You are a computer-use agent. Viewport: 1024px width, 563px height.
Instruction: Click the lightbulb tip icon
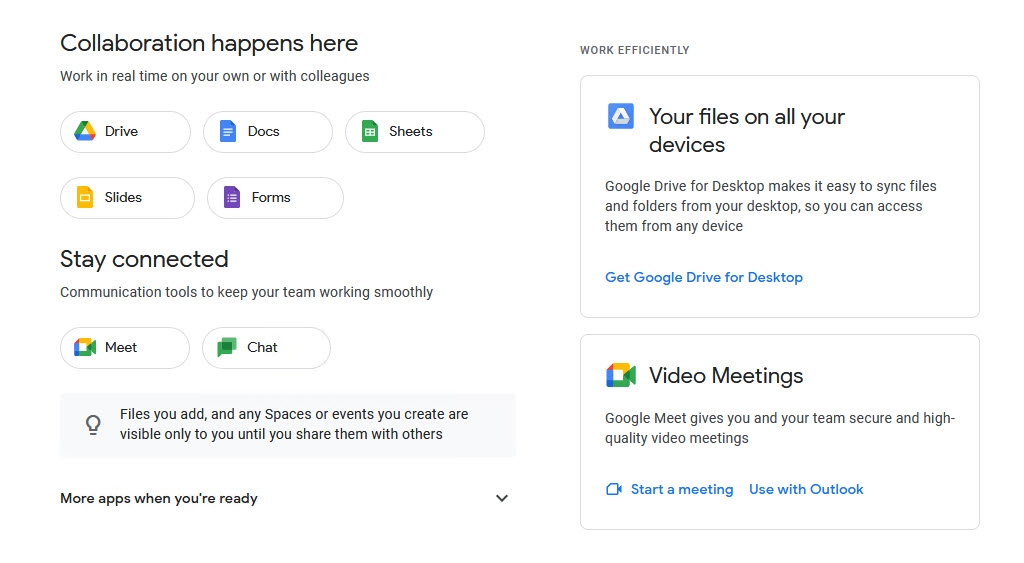tap(93, 425)
